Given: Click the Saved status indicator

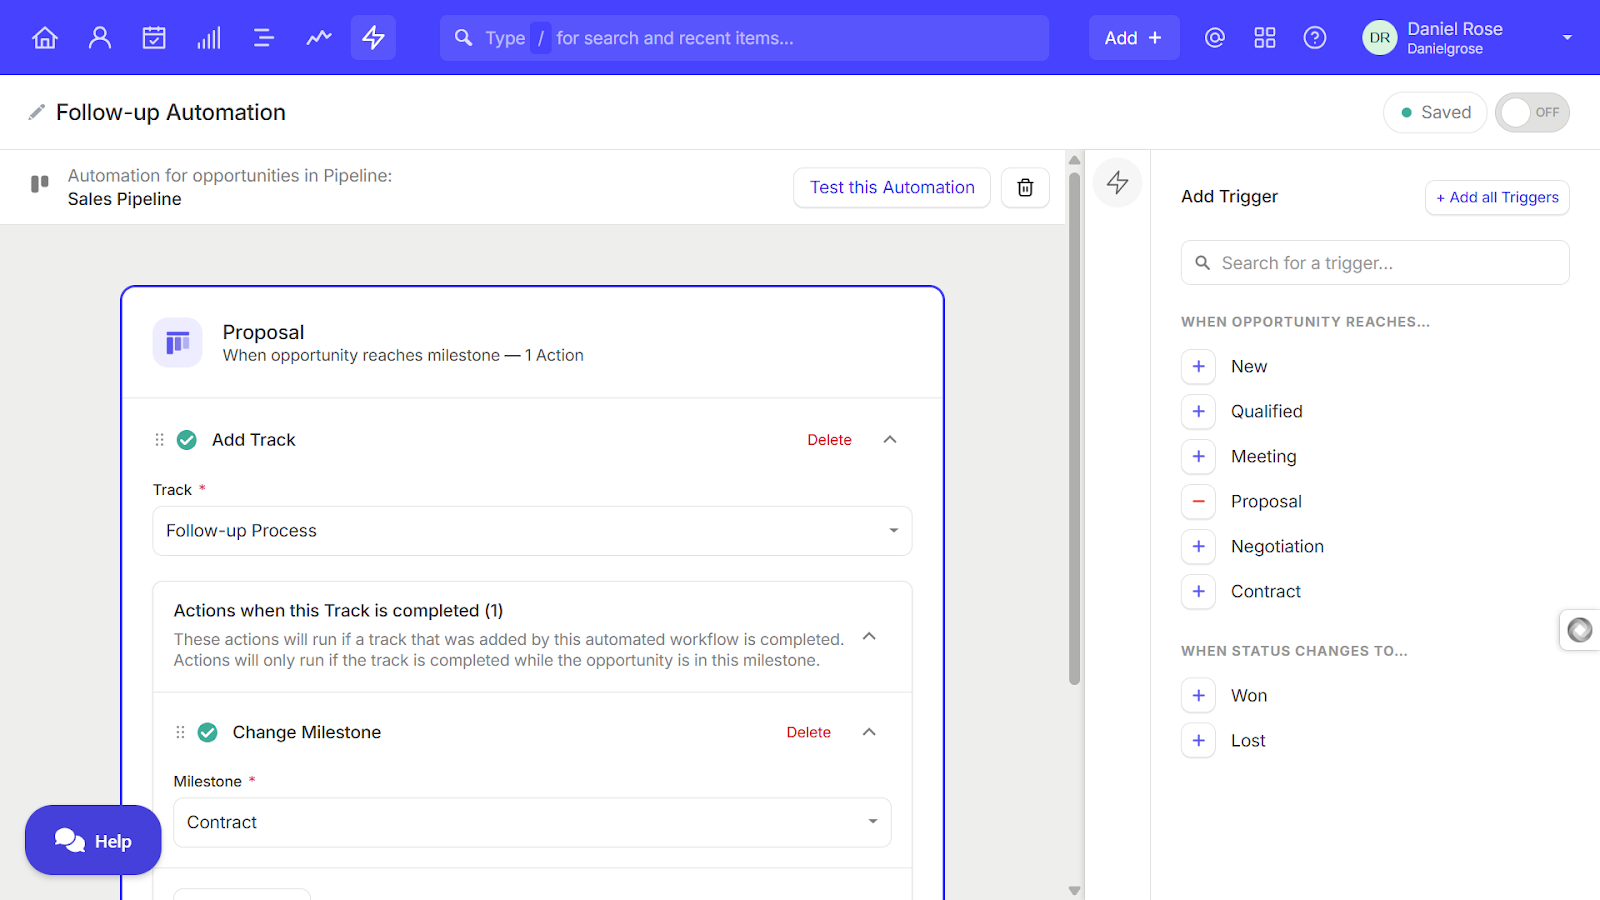Looking at the screenshot, I should click(x=1435, y=112).
